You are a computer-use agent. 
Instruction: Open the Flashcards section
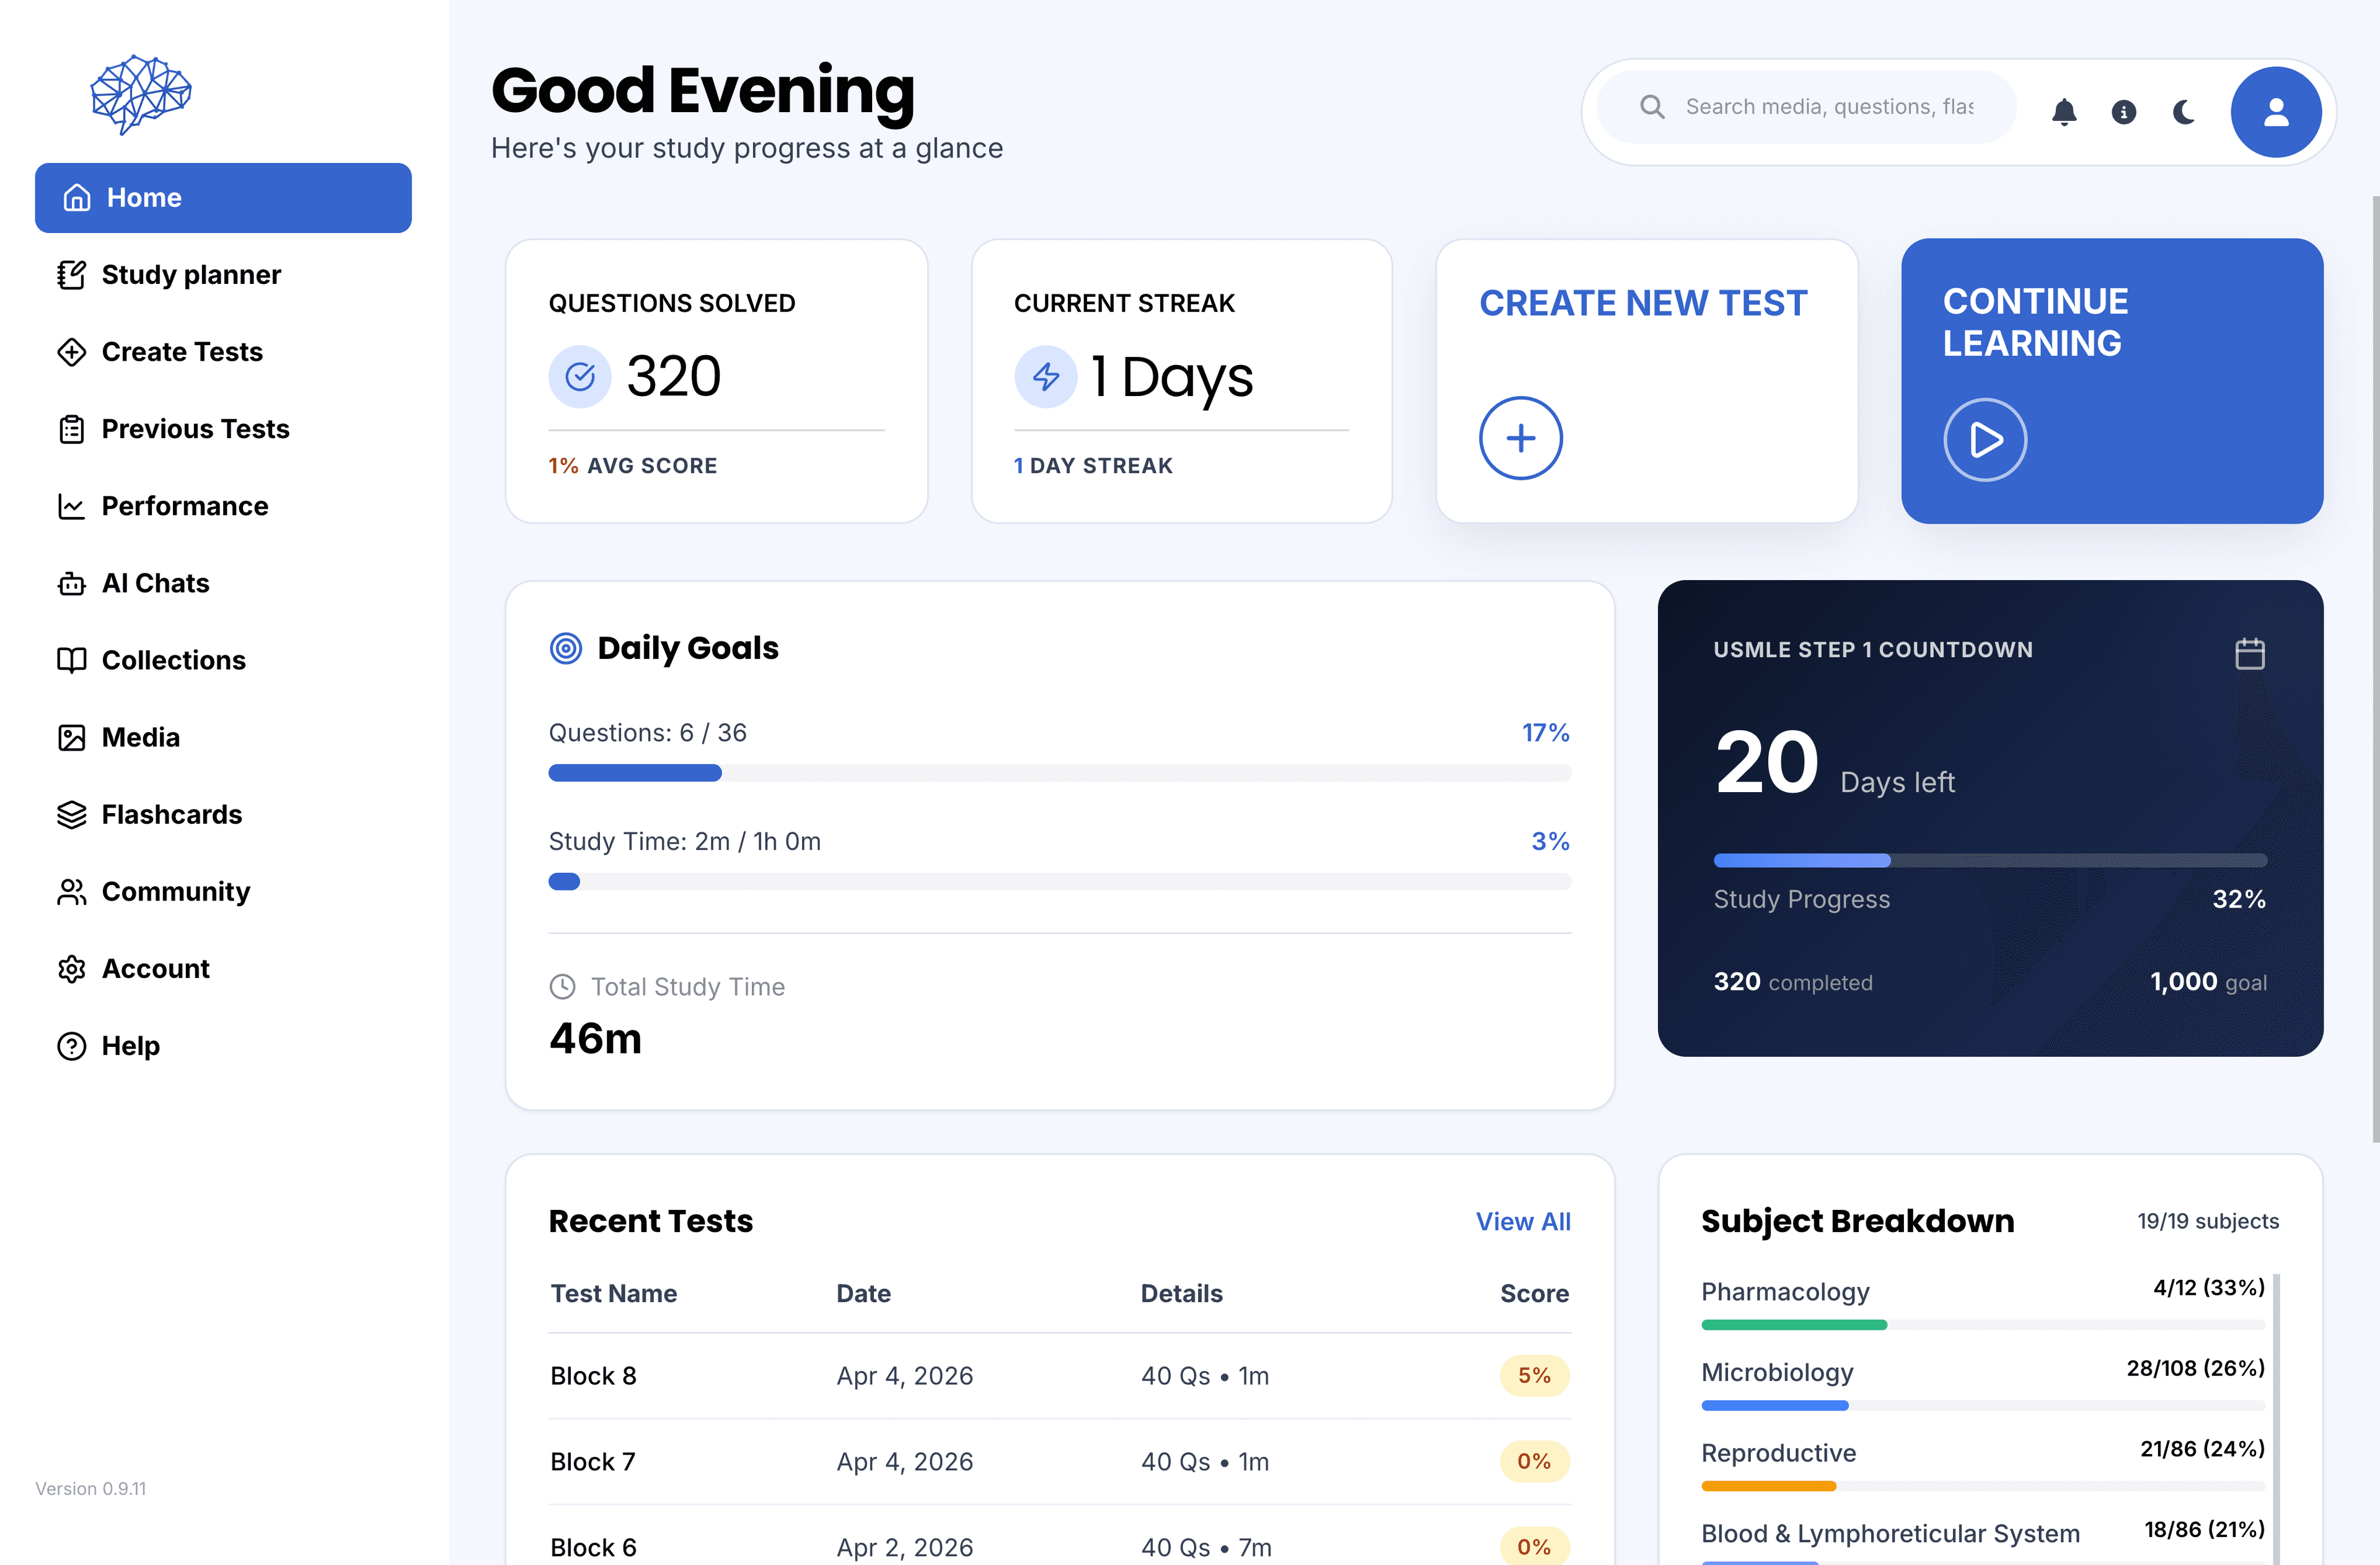[x=171, y=814]
